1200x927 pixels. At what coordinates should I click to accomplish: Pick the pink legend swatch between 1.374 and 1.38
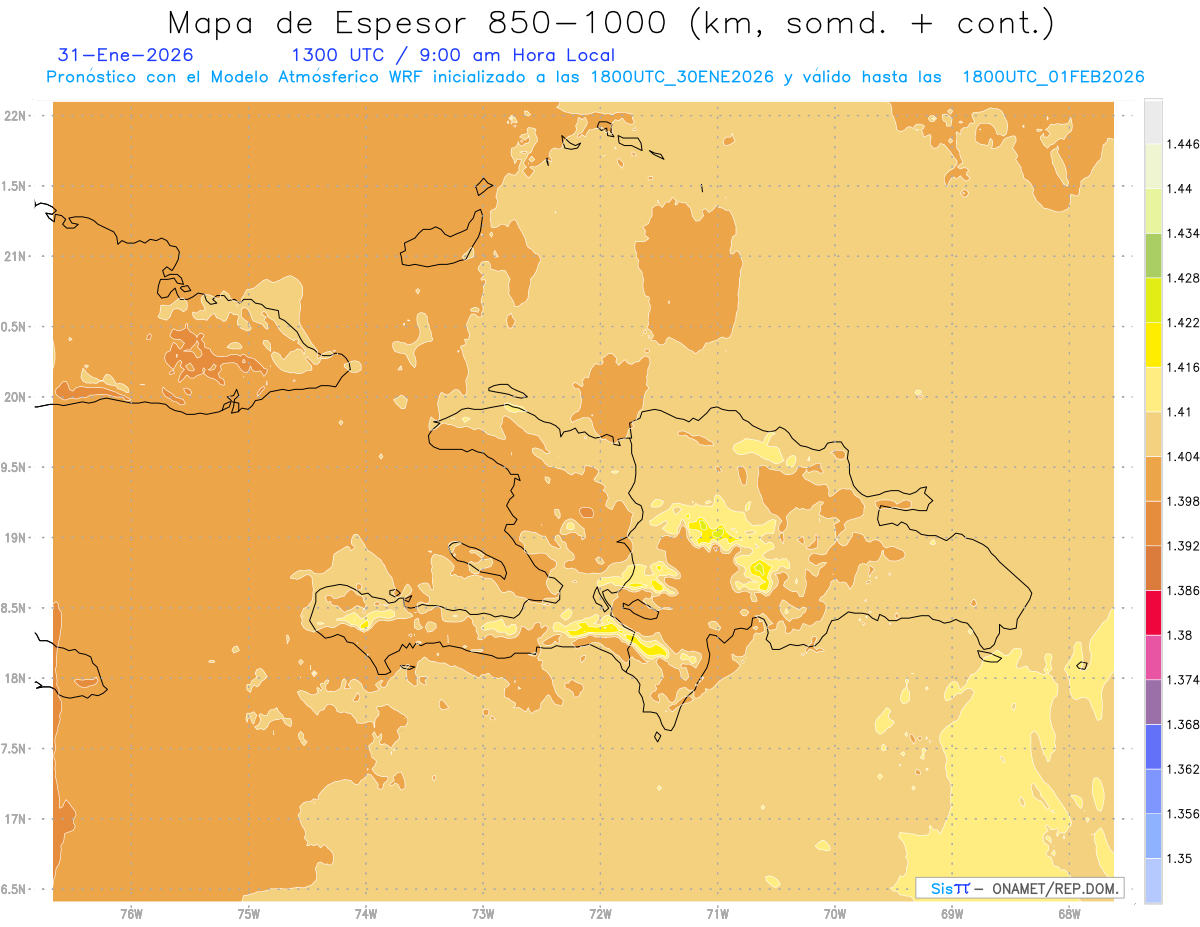click(1153, 657)
